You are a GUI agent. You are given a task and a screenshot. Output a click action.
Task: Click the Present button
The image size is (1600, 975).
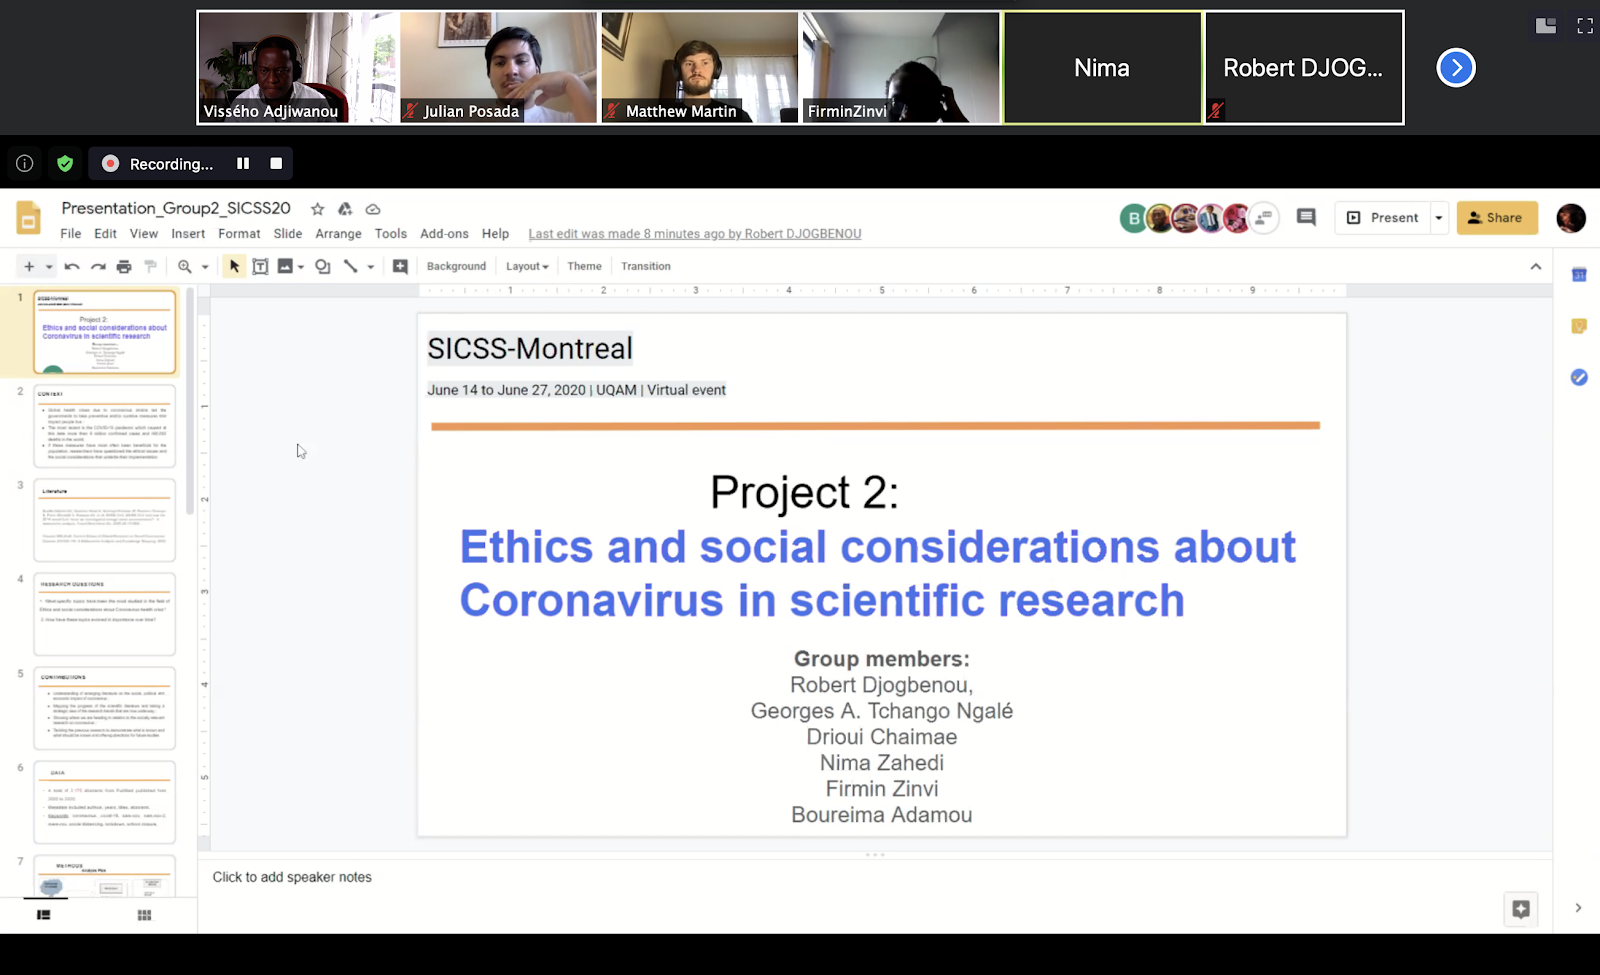point(1384,217)
